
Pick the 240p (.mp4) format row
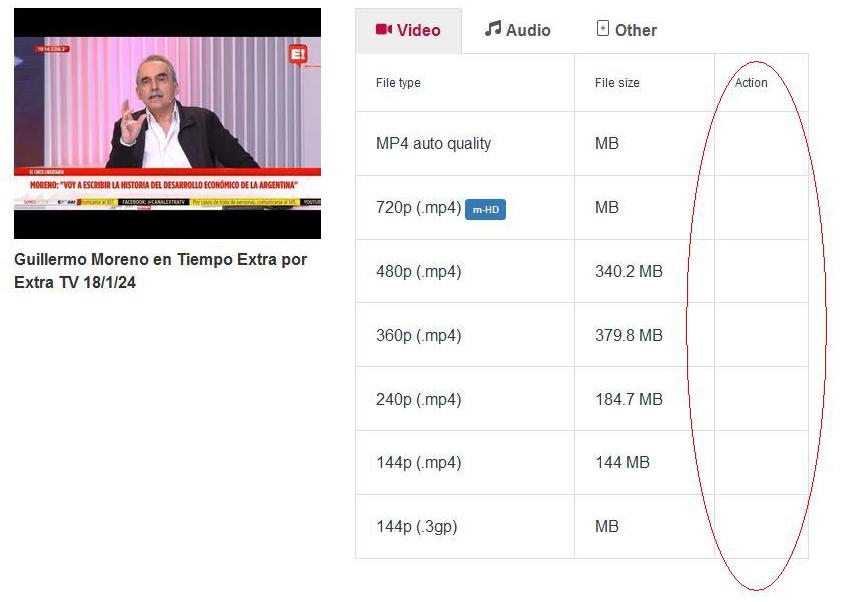tap(582, 399)
